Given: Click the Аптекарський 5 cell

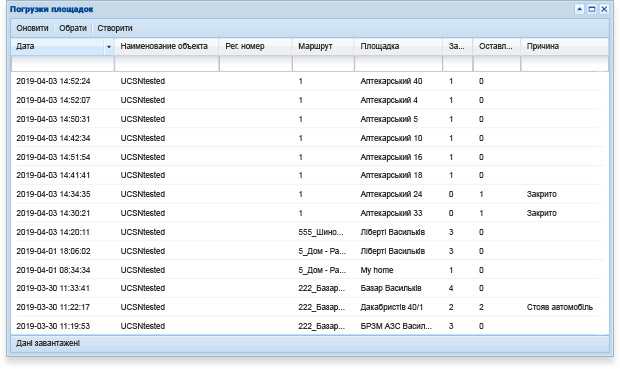Looking at the screenshot, I should [389, 119].
